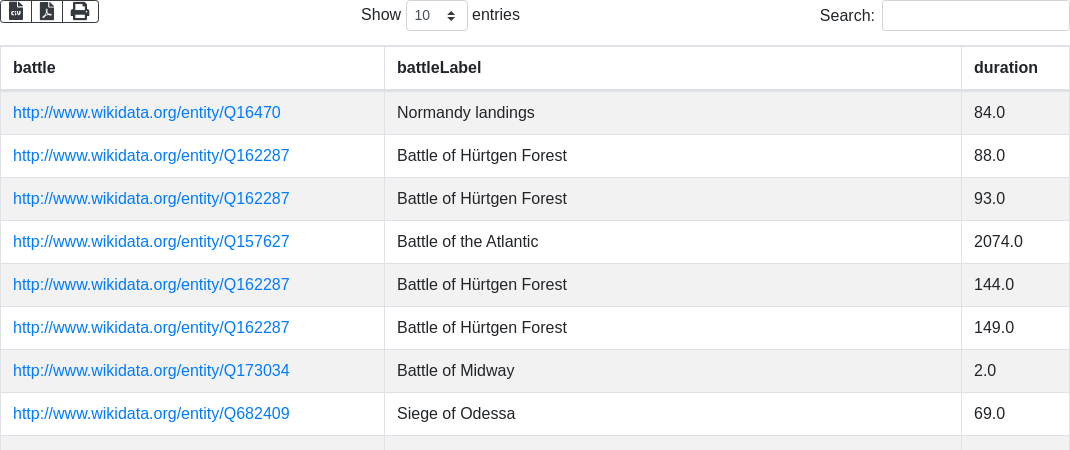Open the Show entries count dropdown

[436, 15]
